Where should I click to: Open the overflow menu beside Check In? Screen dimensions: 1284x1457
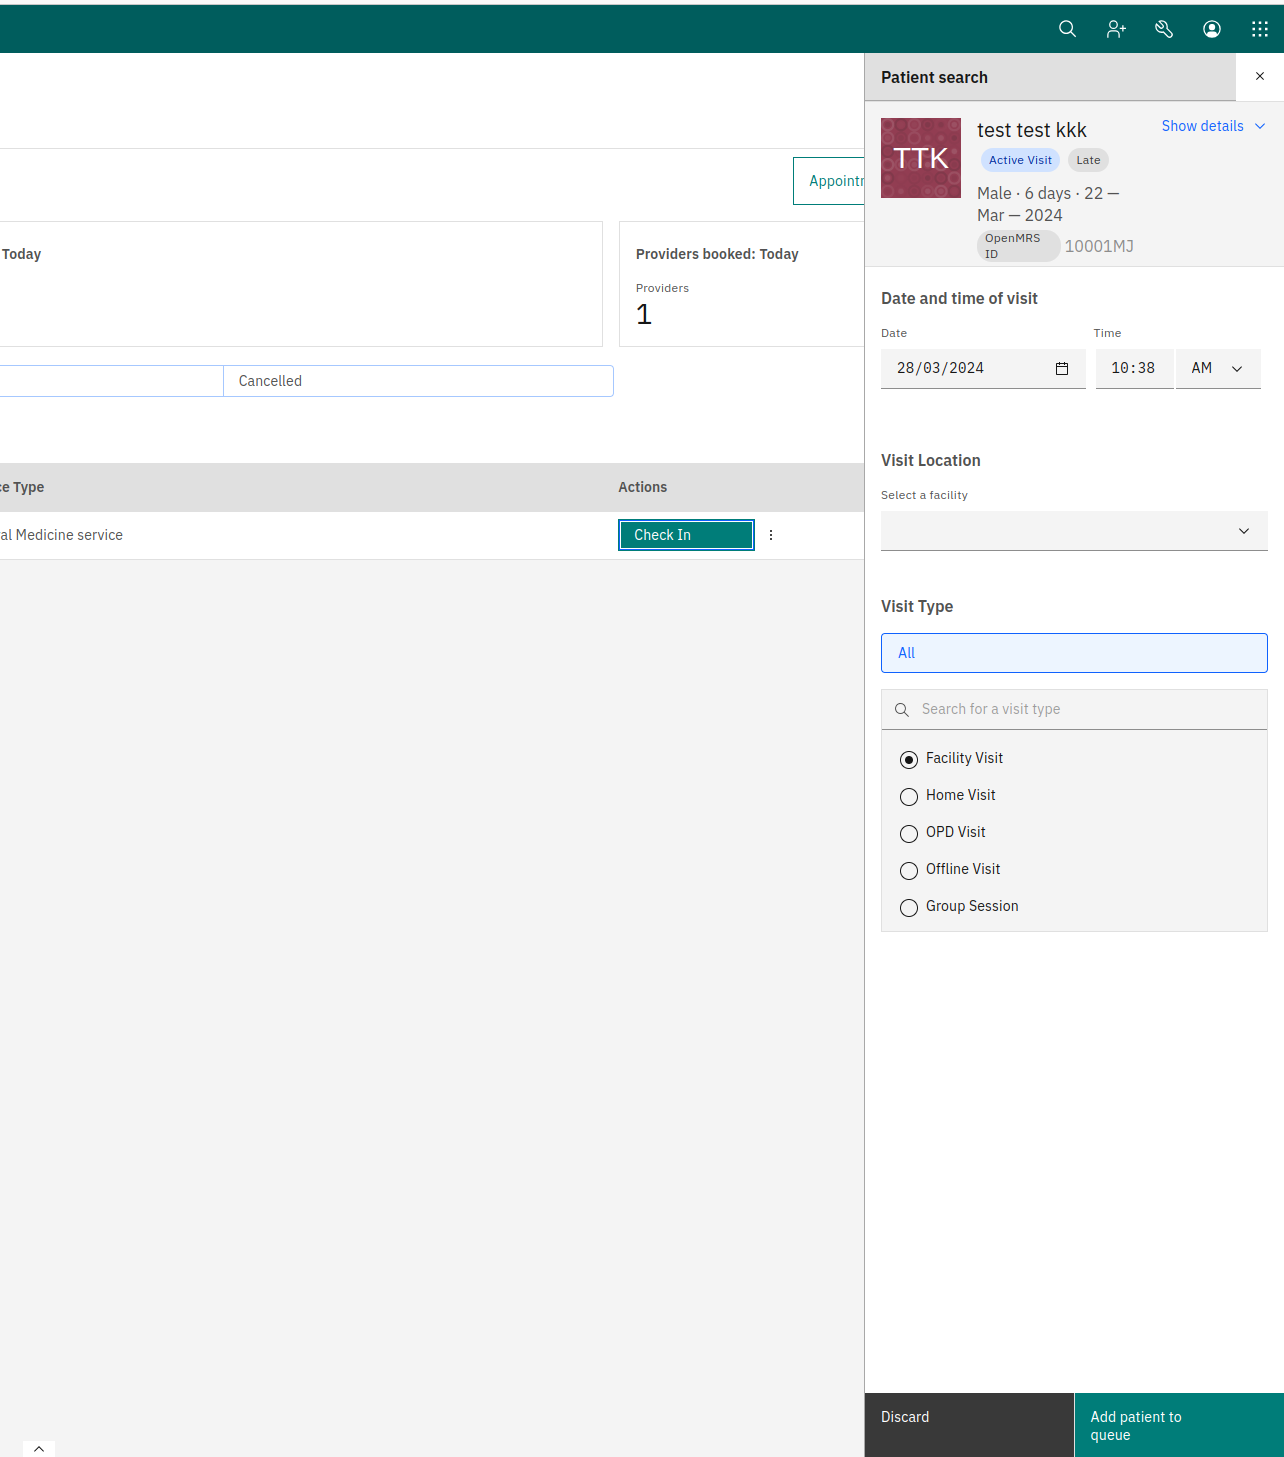[771, 535]
